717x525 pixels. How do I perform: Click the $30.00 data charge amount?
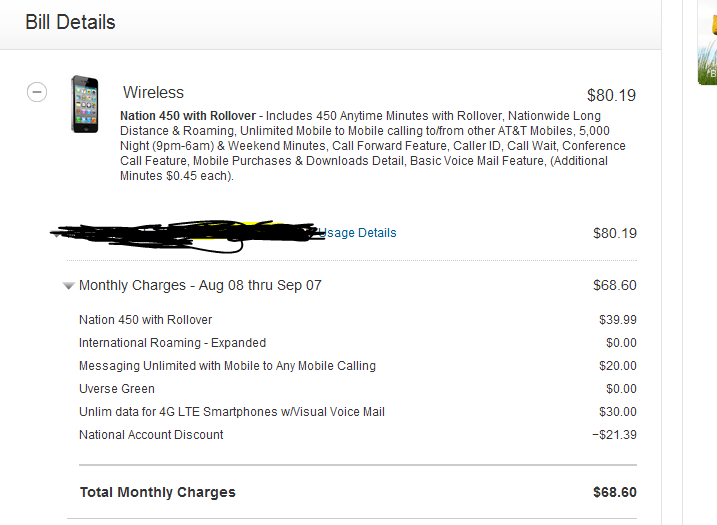coord(617,412)
